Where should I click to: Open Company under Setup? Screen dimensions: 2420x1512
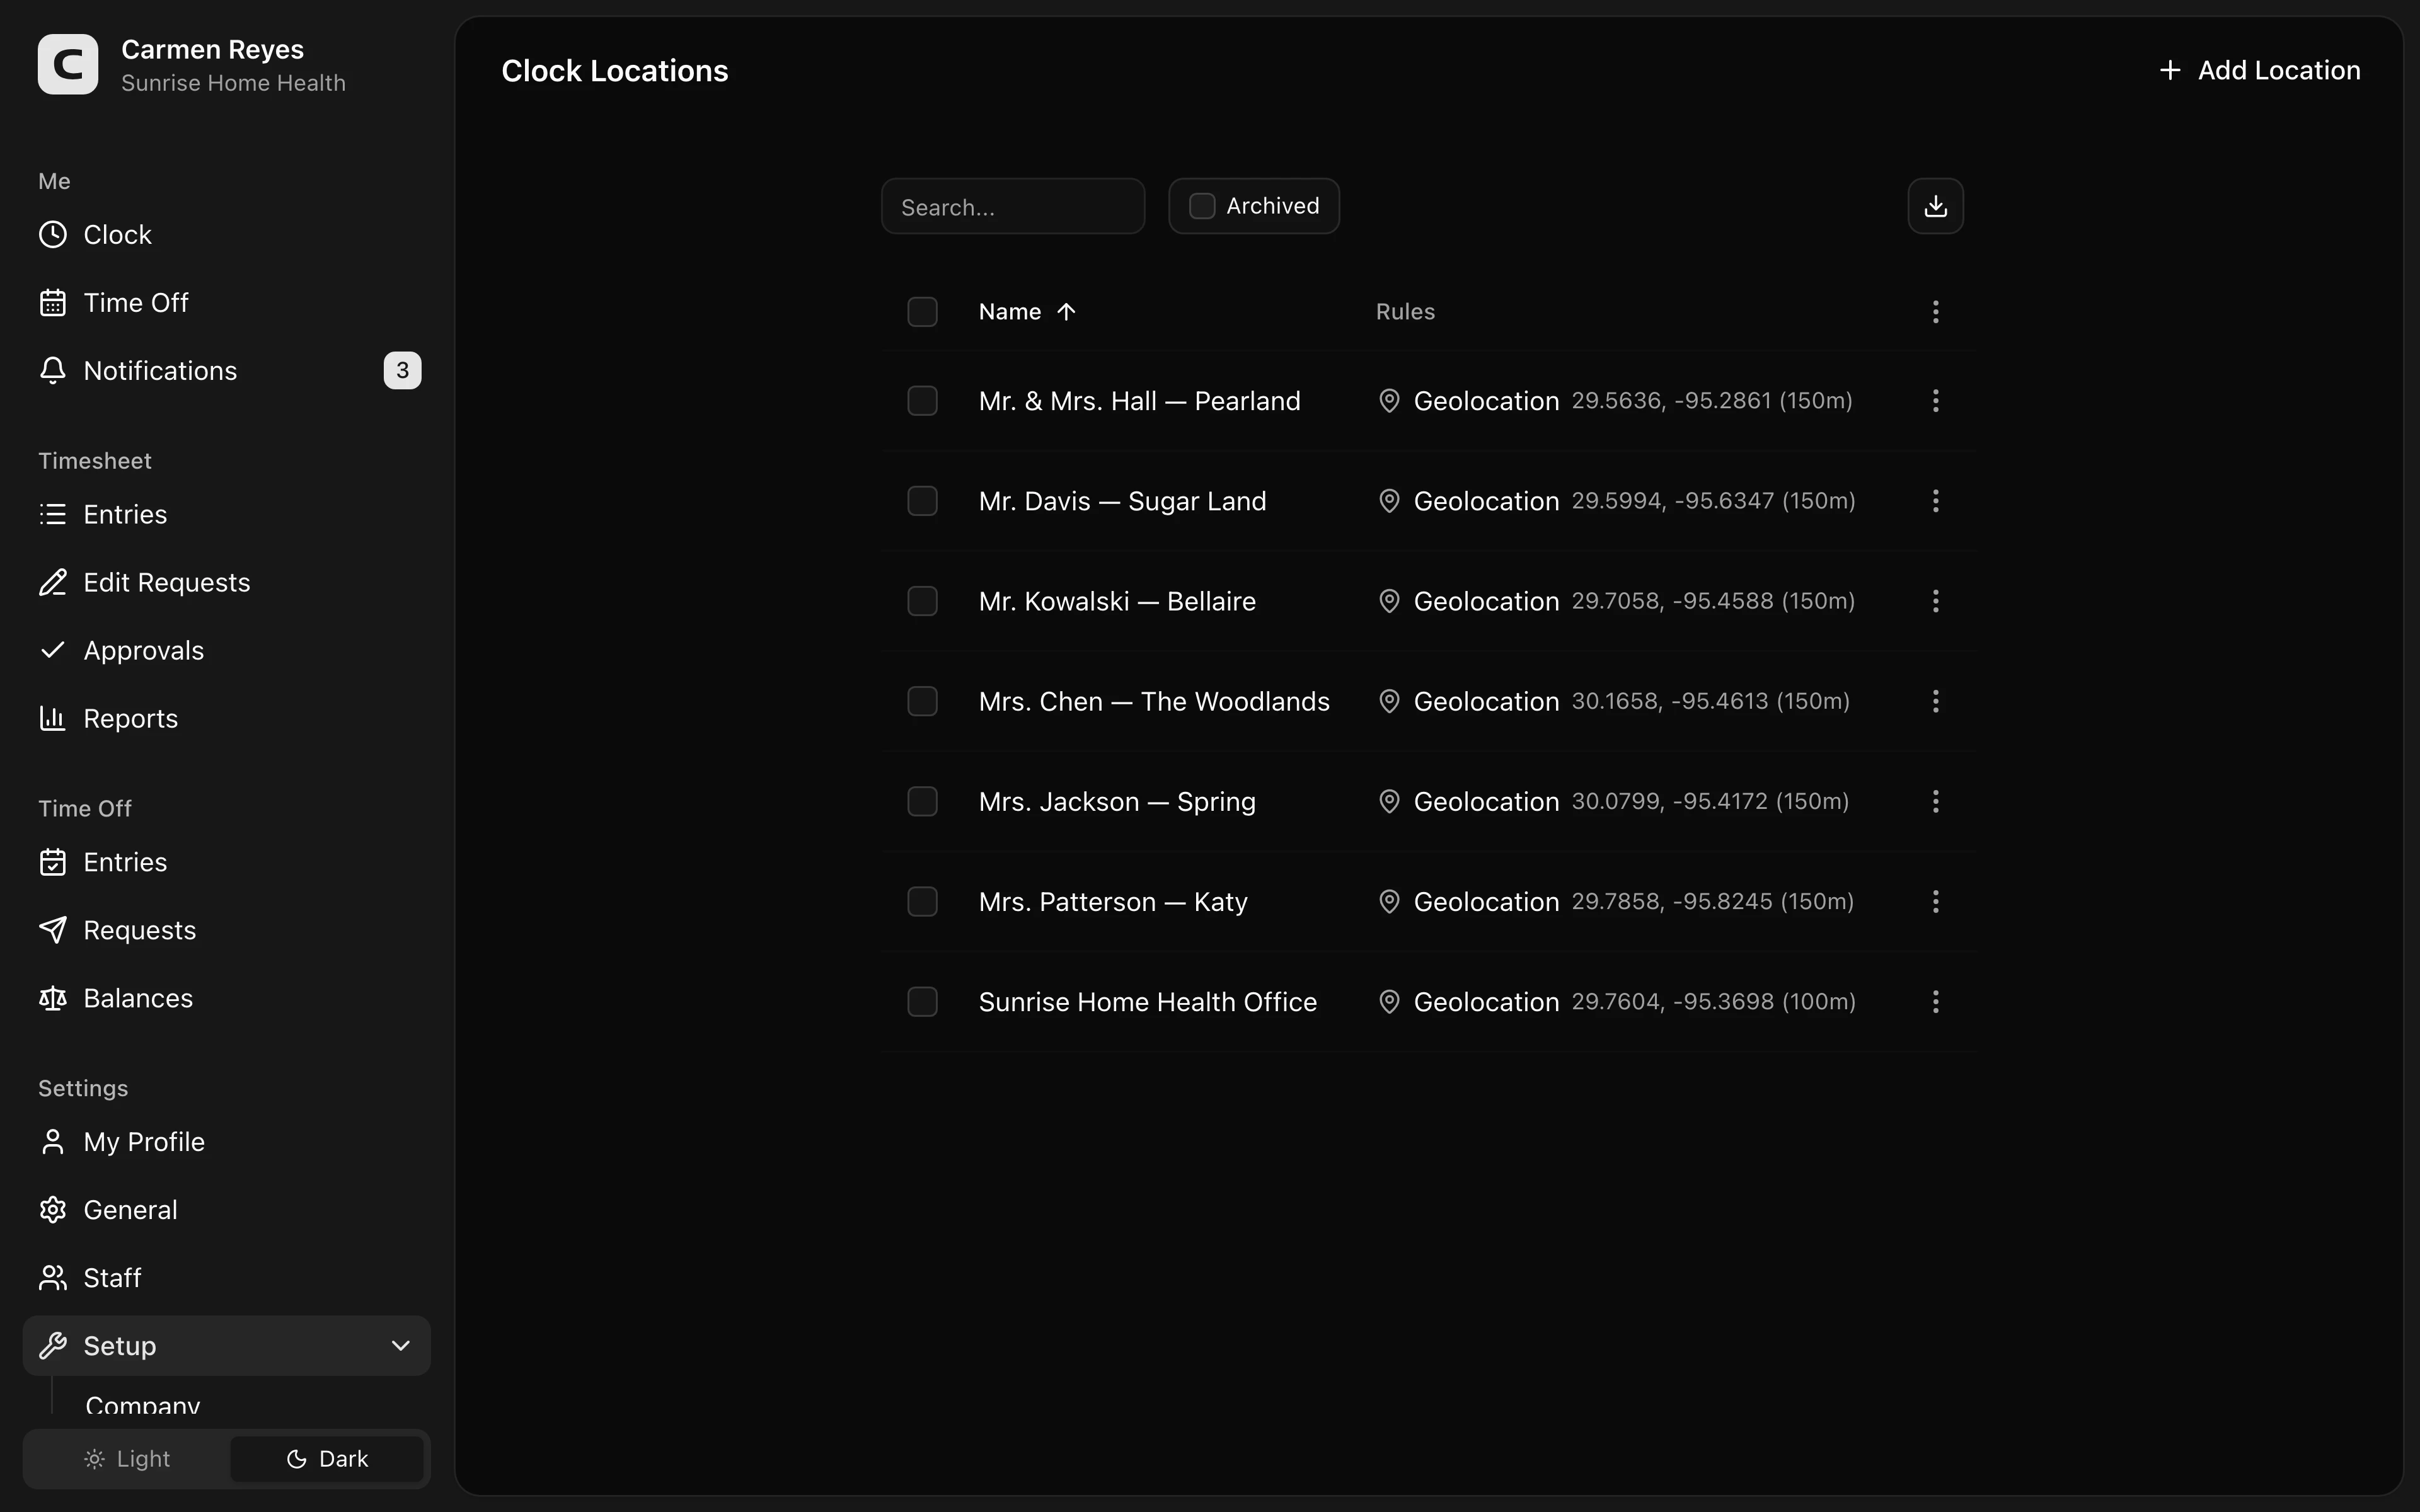143,1405
